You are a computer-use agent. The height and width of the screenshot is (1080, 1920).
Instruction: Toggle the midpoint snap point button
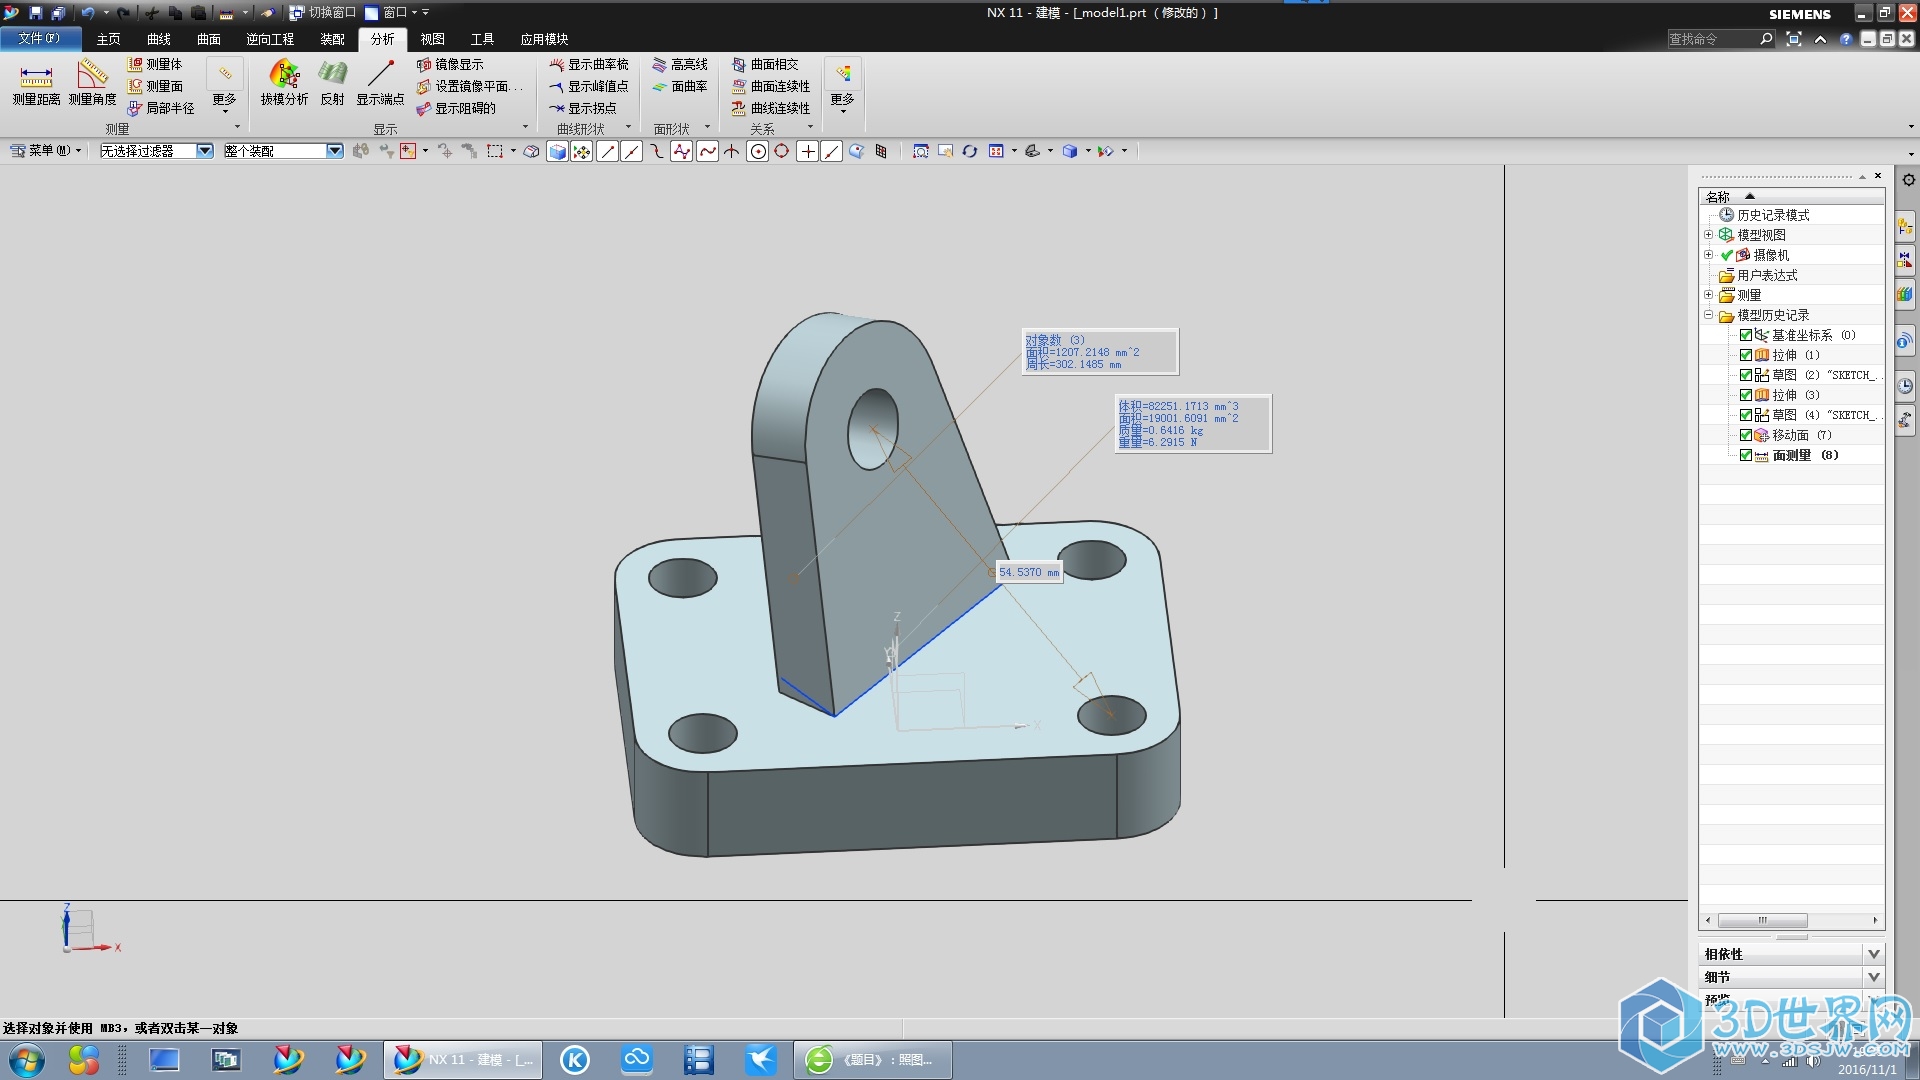(x=632, y=151)
